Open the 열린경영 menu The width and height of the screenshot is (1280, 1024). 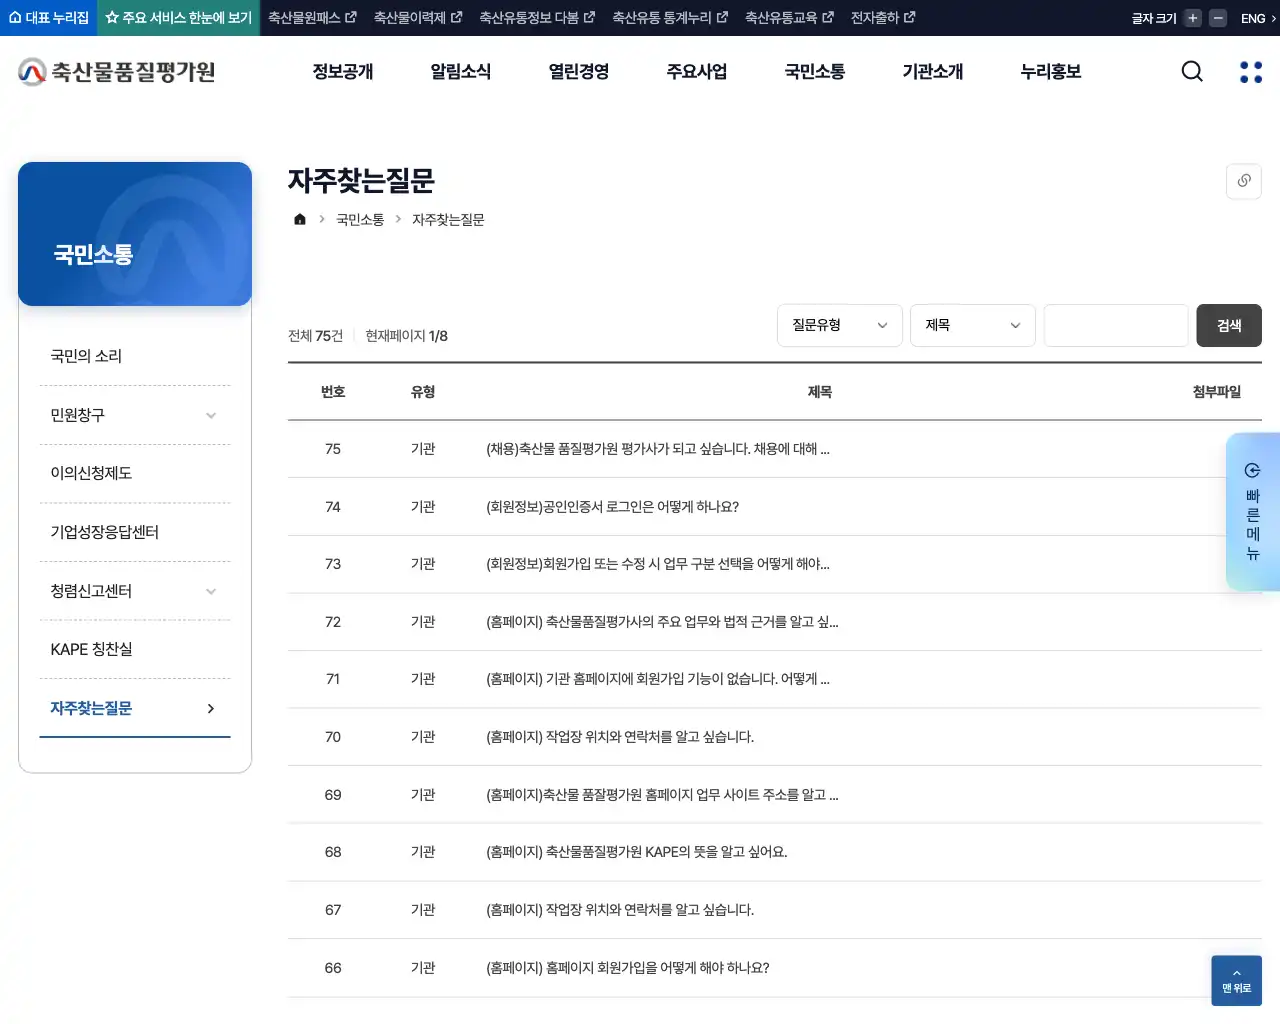click(579, 71)
